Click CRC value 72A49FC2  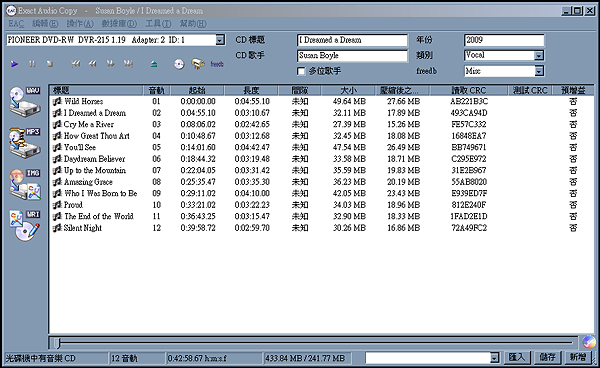(x=469, y=228)
